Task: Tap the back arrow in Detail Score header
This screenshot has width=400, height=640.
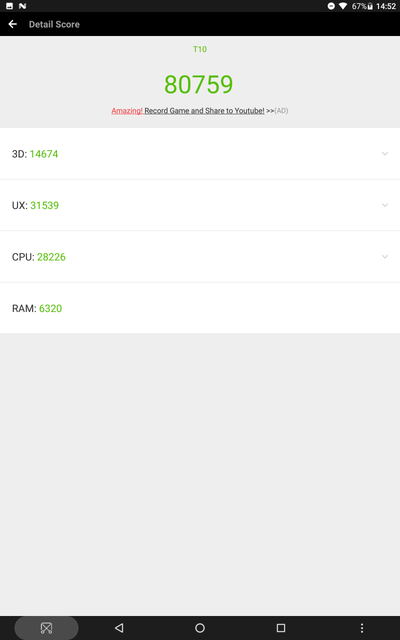Action: [x=13, y=24]
